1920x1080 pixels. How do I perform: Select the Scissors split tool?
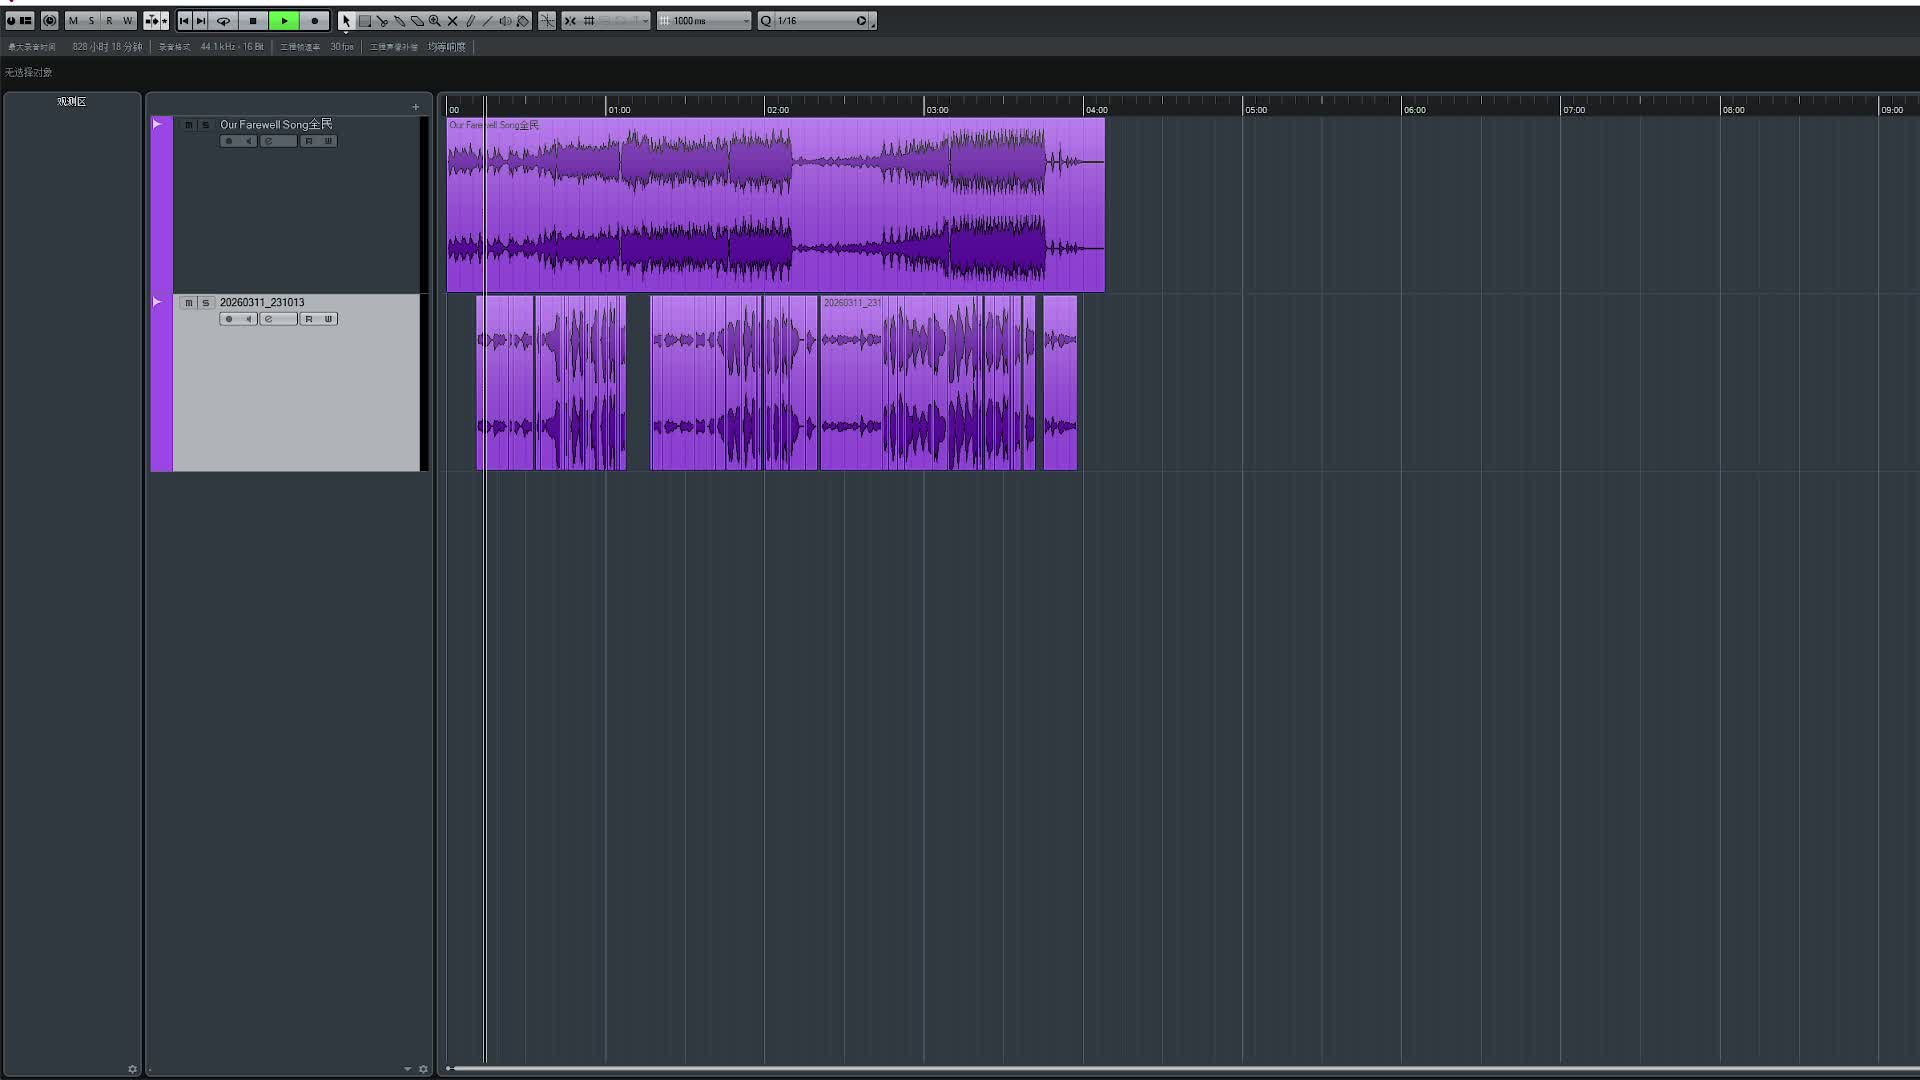tap(382, 20)
